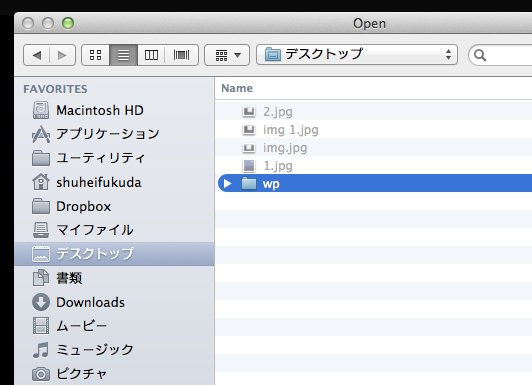Click the img.jpg file
This screenshot has height=385, width=532.
pyautogui.click(x=285, y=148)
